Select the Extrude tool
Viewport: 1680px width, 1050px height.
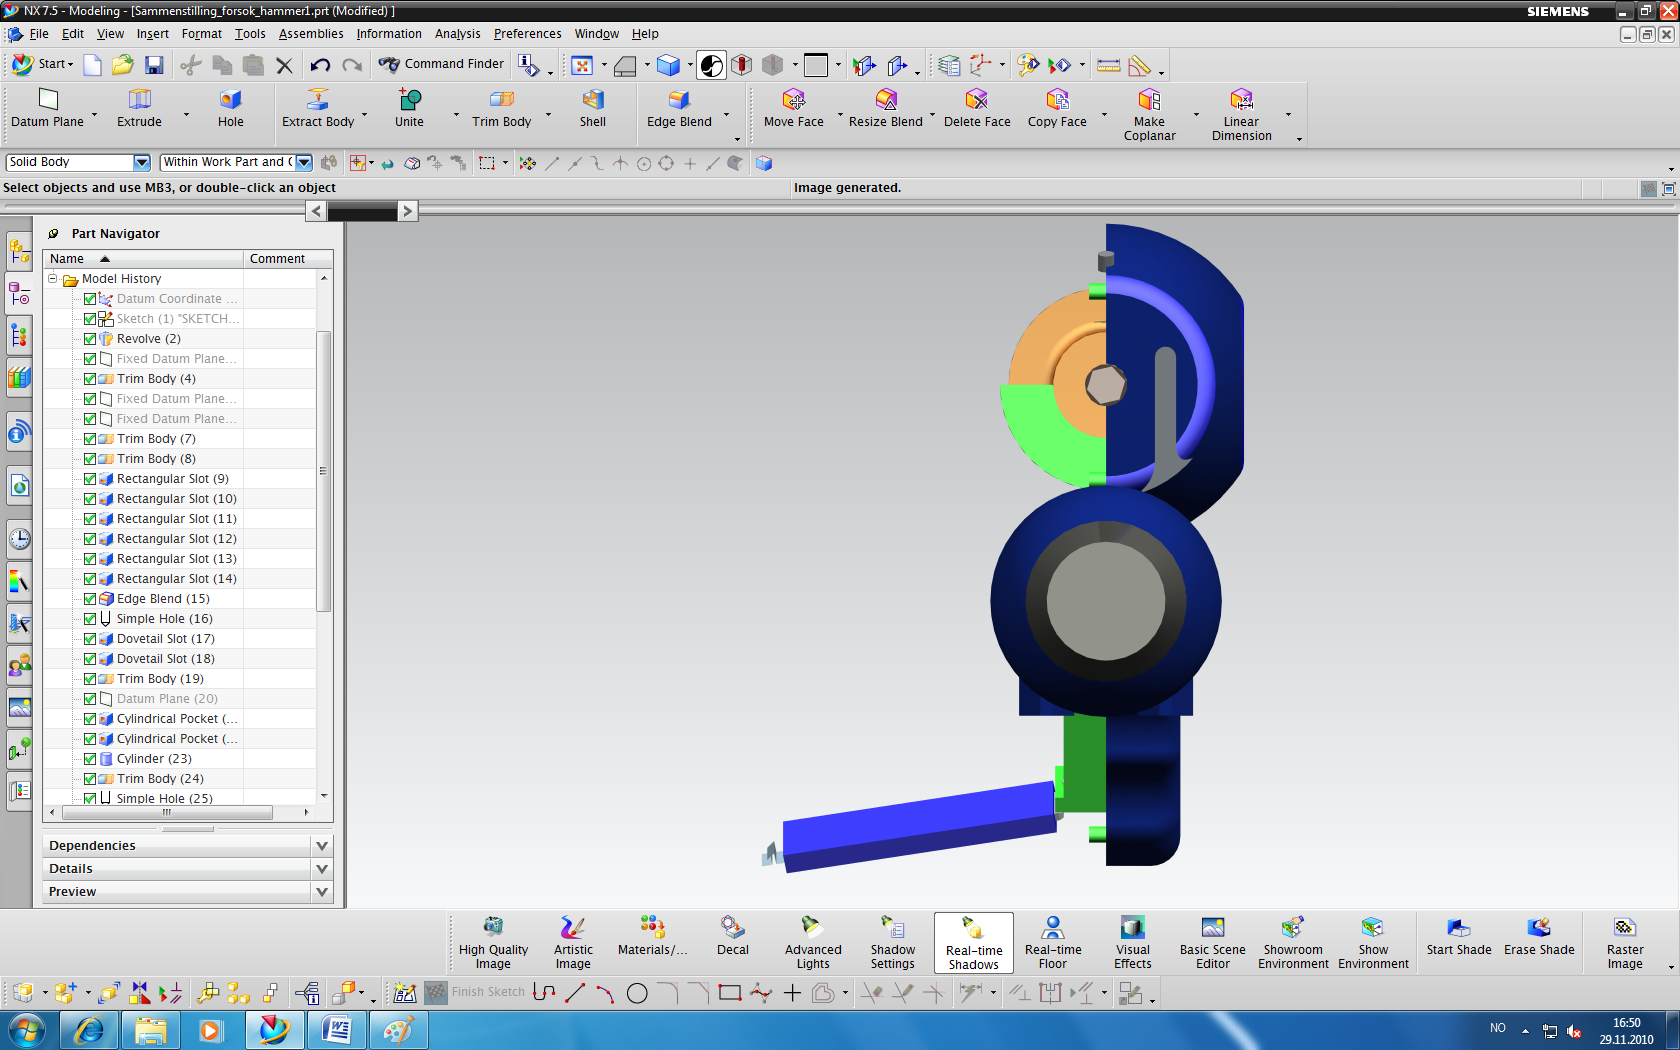click(x=139, y=108)
